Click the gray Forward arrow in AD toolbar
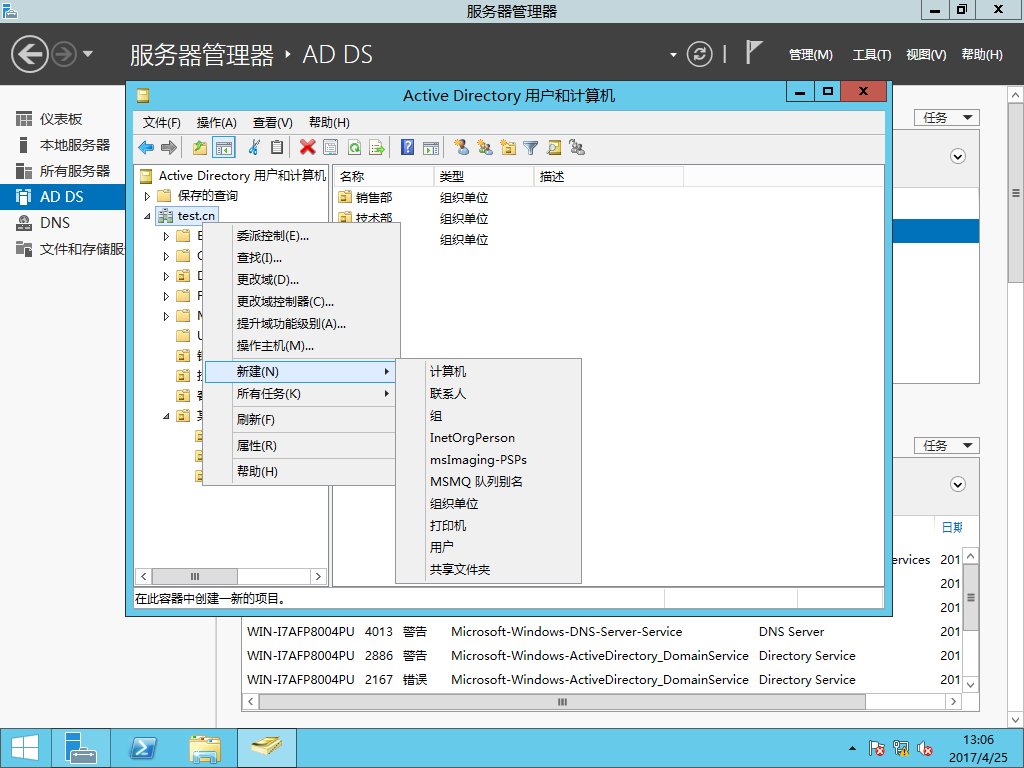Image resolution: width=1024 pixels, height=768 pixels. click(x=168, y=148)
